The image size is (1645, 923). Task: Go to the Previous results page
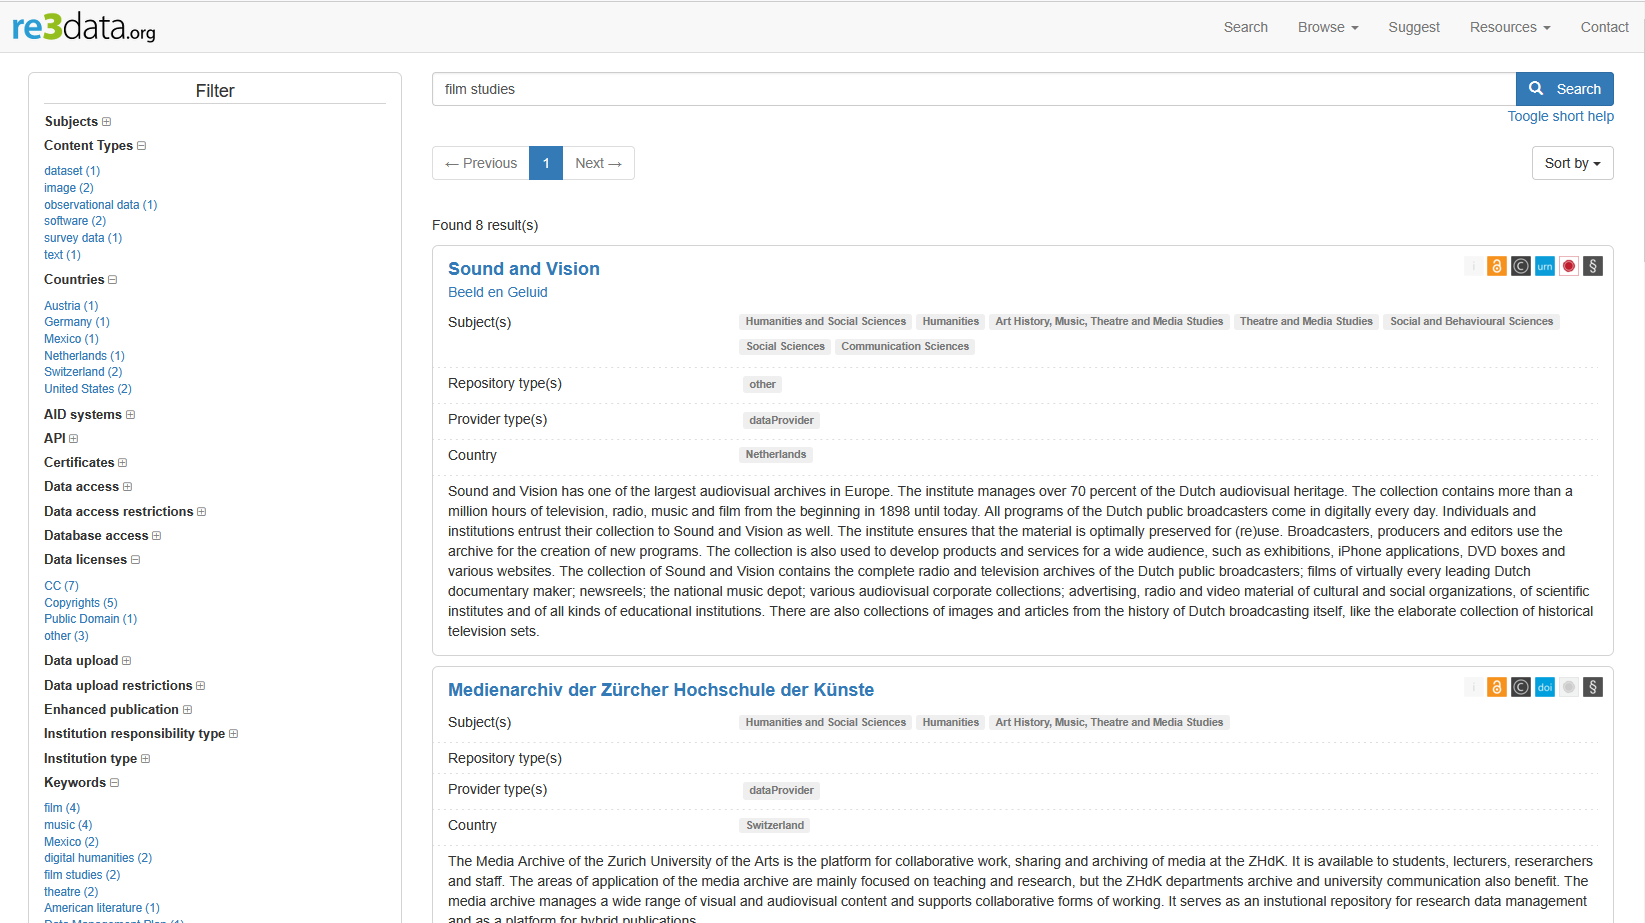pos(481,163)
